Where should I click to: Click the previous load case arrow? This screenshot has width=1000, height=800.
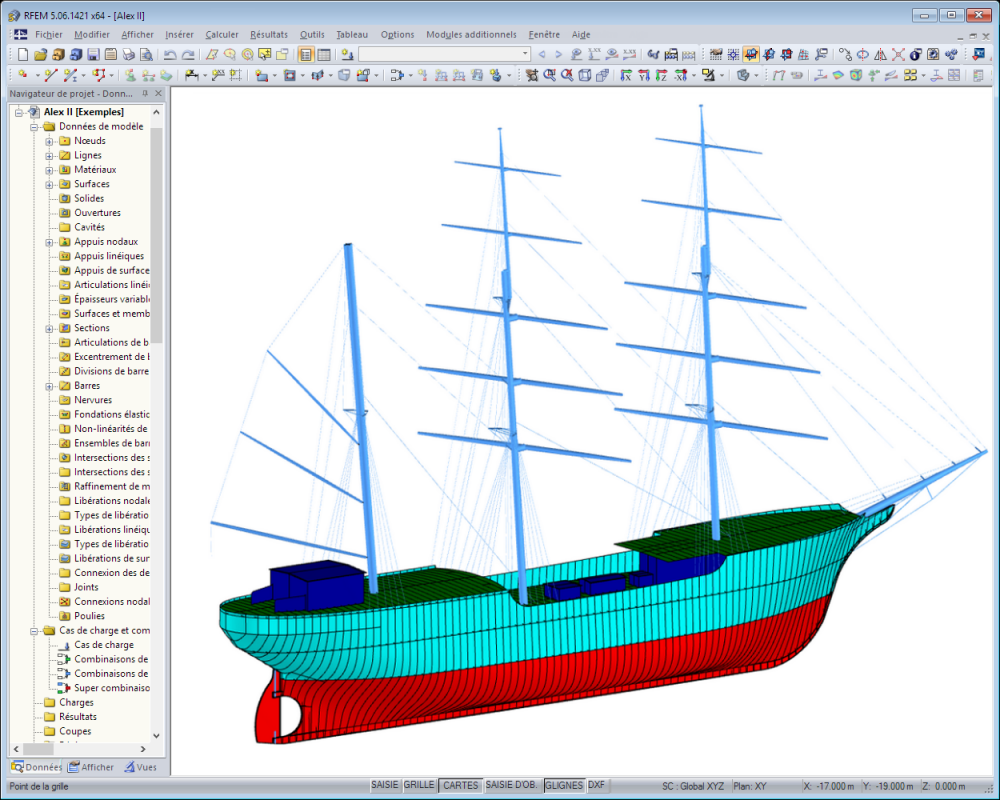[x=542, y=55]
